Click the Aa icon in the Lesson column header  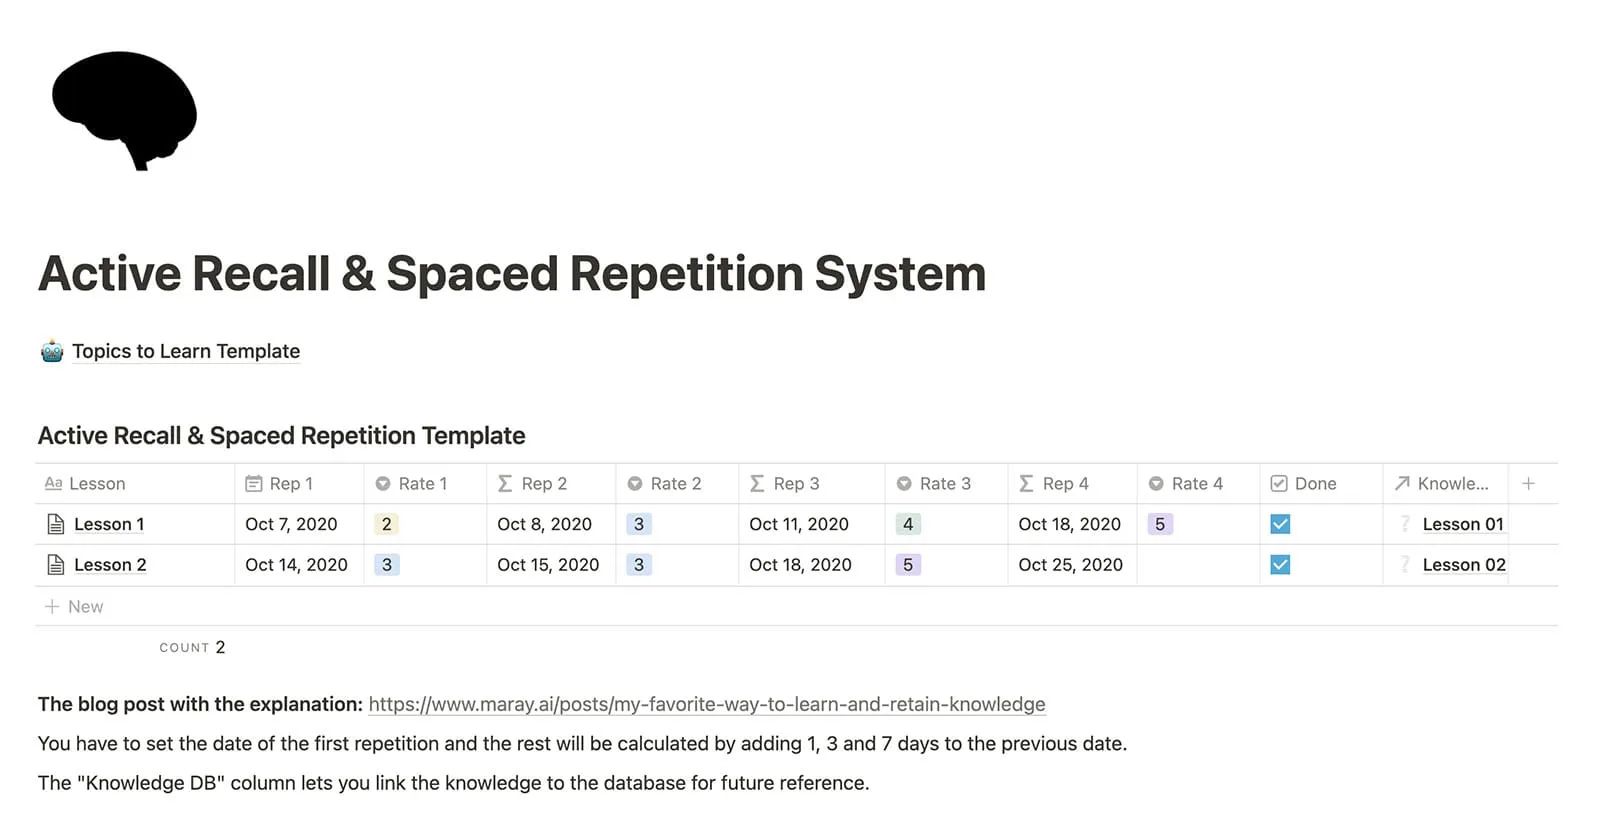click(53, 483)
